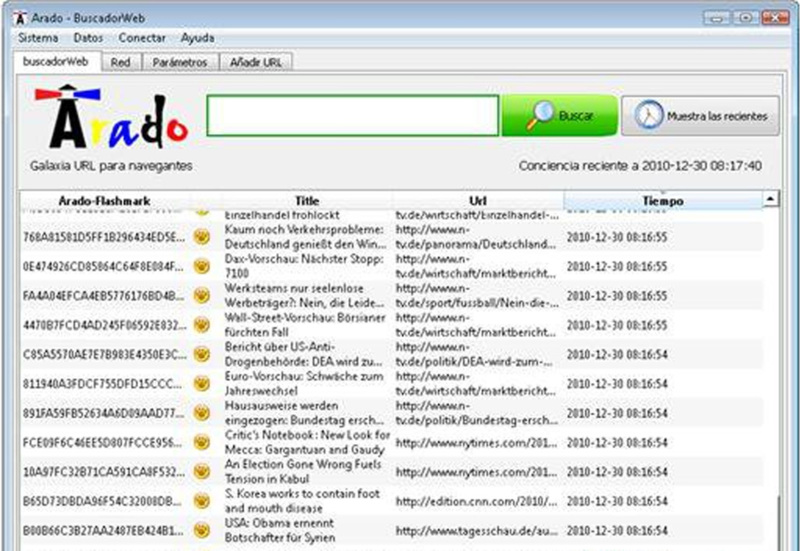Screen dimensions: 800x551
Task: Close the Arado window
Action: (x=775, y=18)
